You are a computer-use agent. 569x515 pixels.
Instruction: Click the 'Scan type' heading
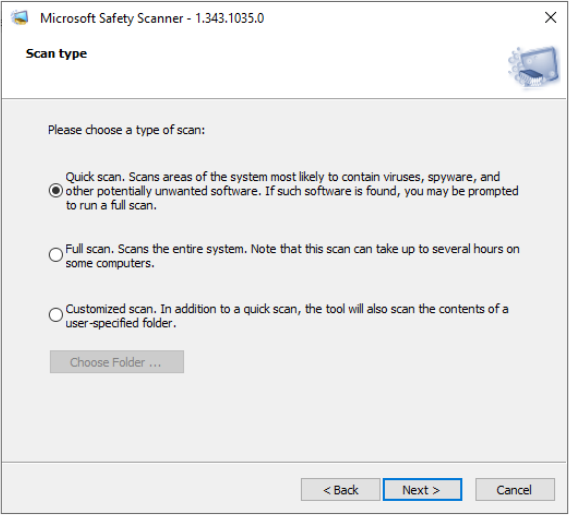point(56,54)
